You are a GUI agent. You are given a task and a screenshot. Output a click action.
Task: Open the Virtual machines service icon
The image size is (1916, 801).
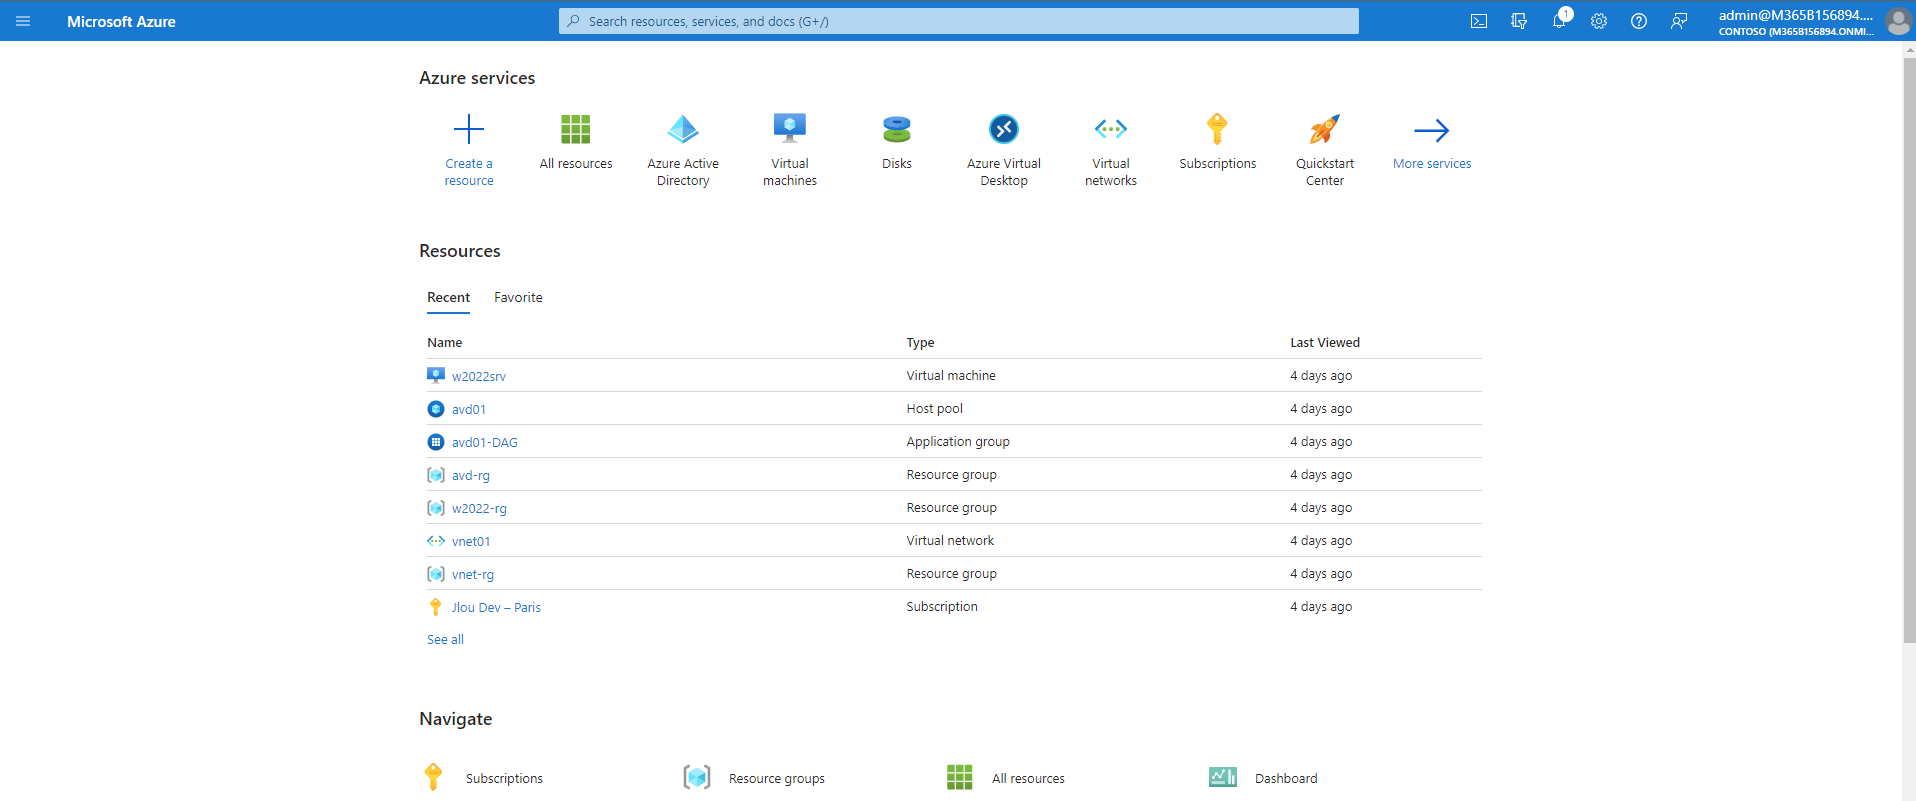coord(790,128)
